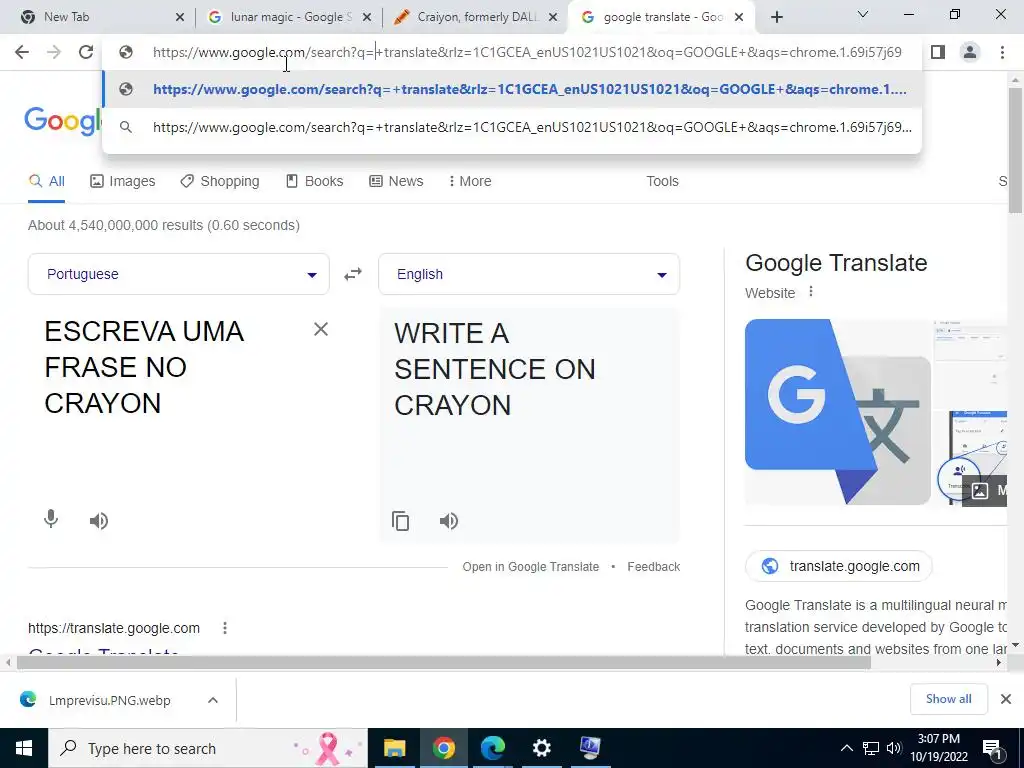Click the taskbar search box
The height and width of the screenshot is (768, 1024).
pyautogui.click(x=208, y=748)
